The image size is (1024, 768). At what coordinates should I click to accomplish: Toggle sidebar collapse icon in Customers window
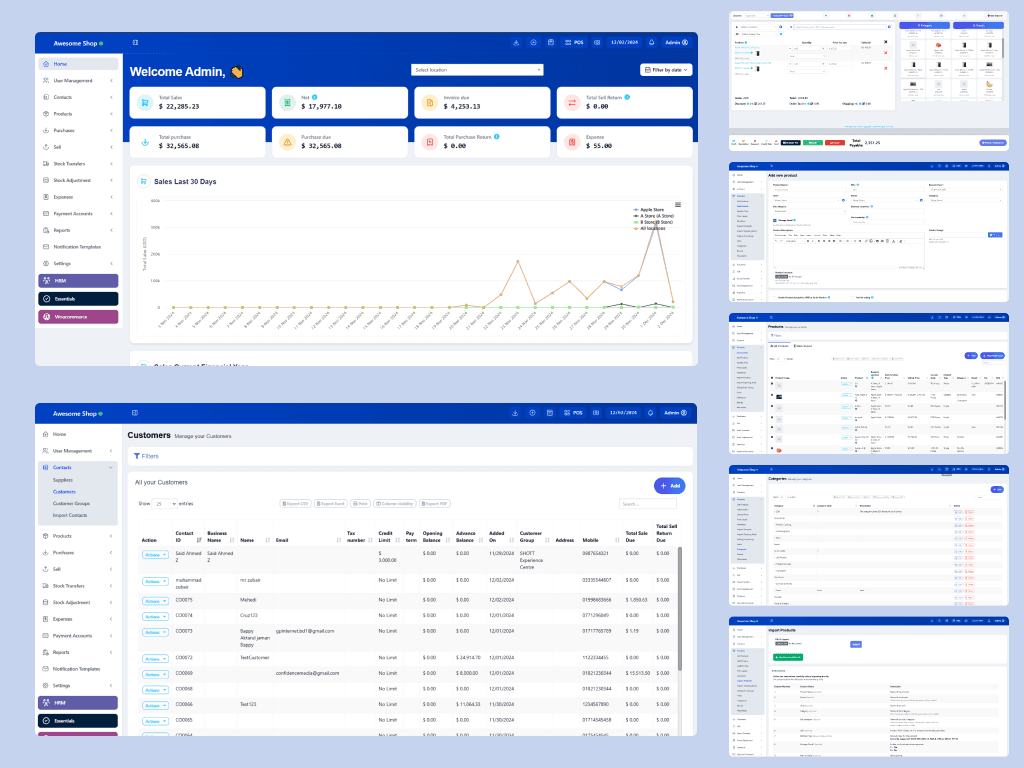tap(135, 413)
